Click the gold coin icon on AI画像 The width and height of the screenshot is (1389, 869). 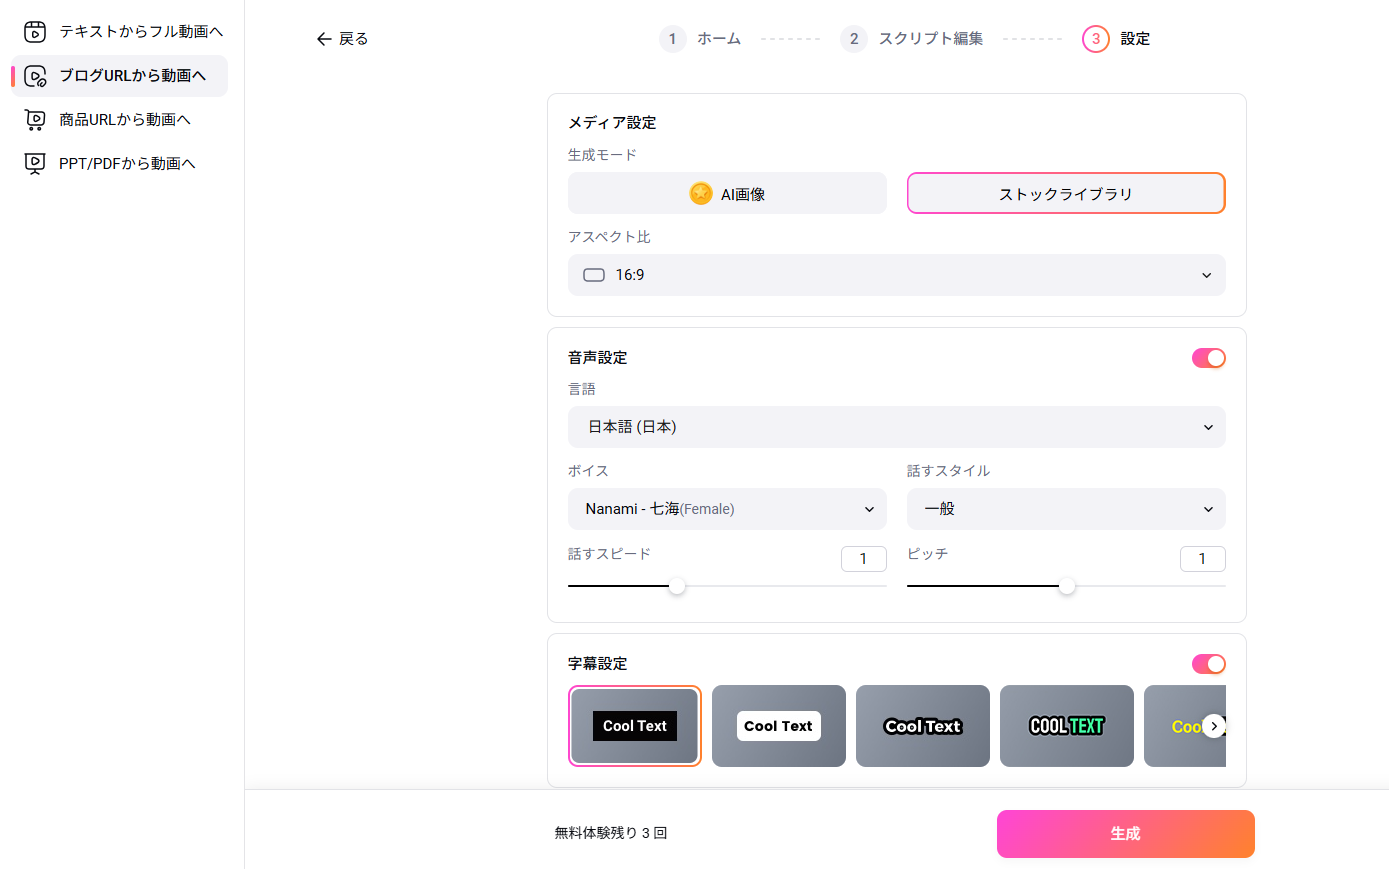tap(701, 194)
